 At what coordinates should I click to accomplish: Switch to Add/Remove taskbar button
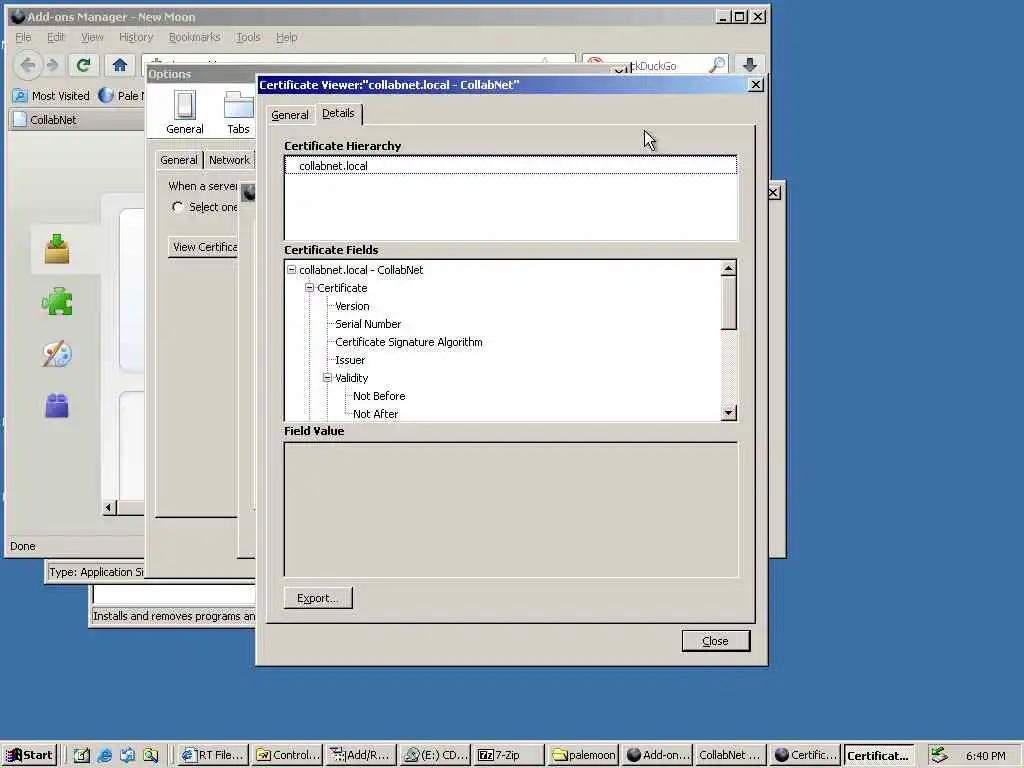(x=361, y=755)
